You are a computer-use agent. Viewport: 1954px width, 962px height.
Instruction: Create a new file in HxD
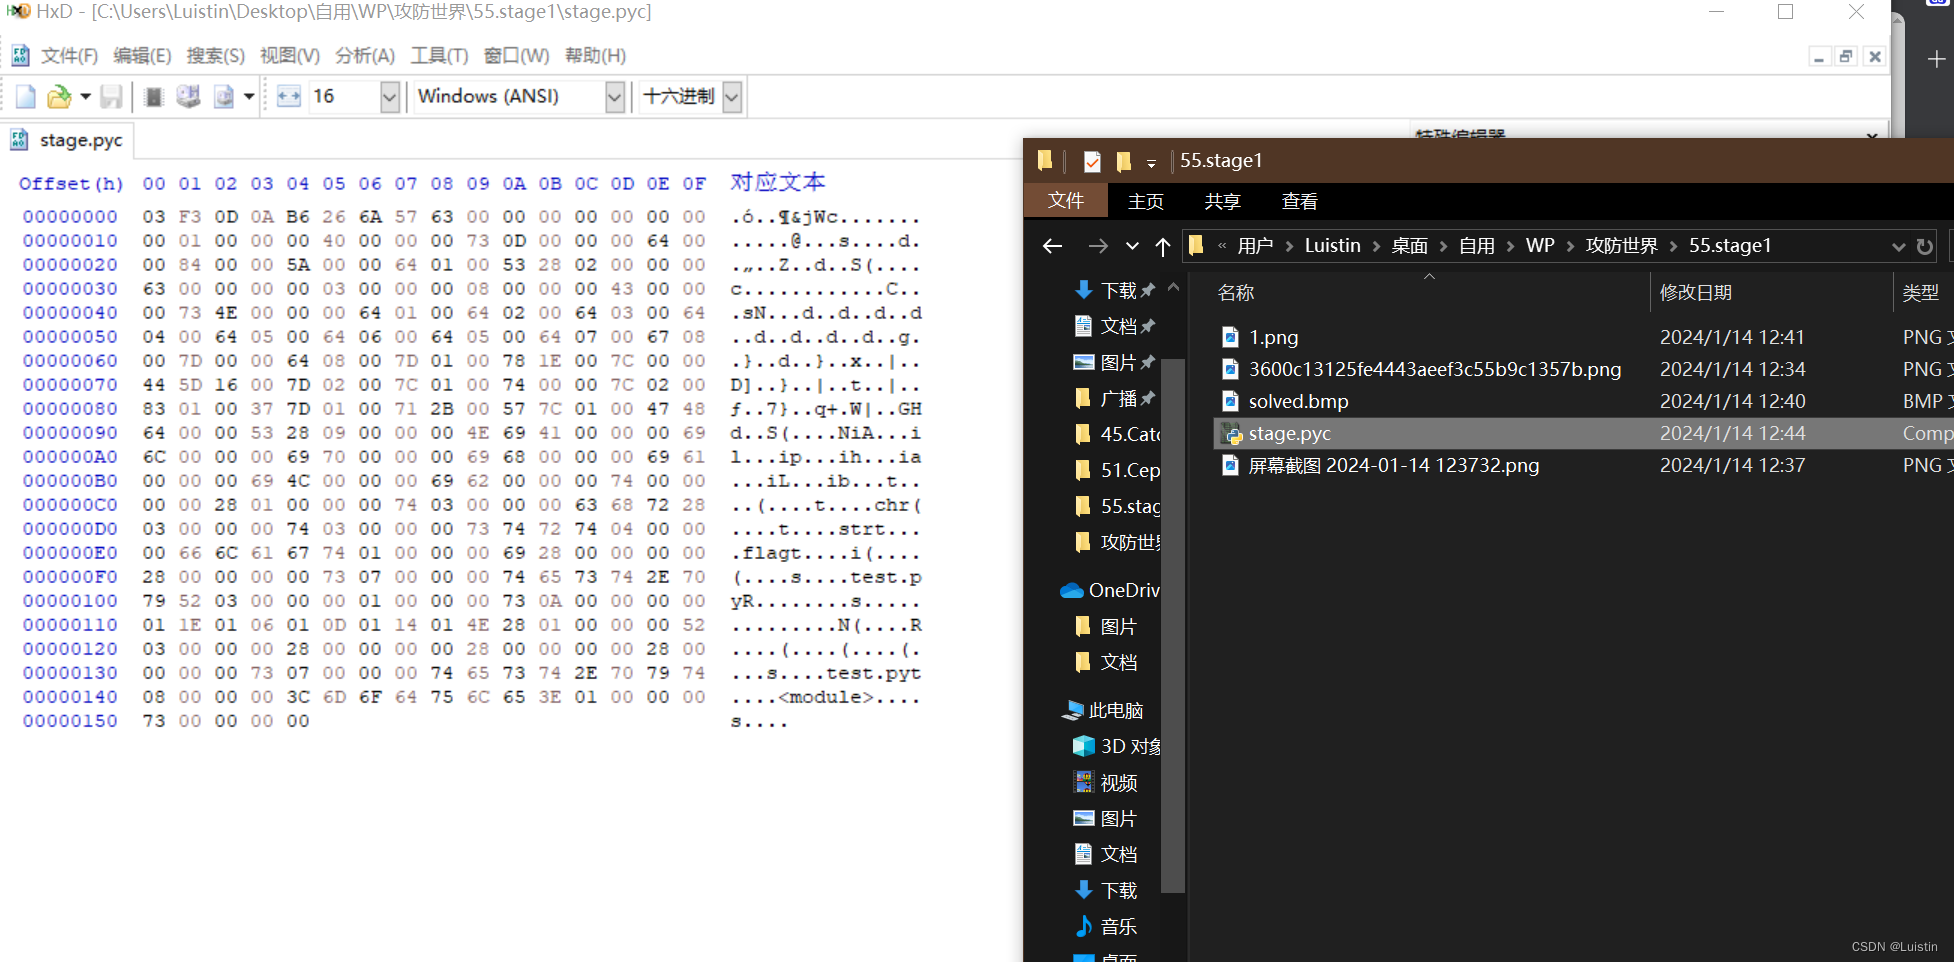point(24,96)
